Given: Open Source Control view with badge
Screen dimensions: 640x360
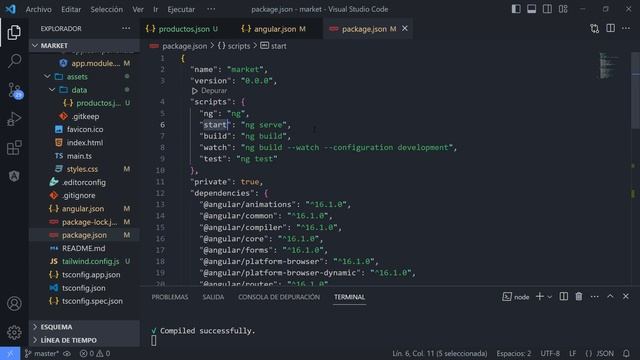Looking at the screenshot, I should [x=15, y=90].
